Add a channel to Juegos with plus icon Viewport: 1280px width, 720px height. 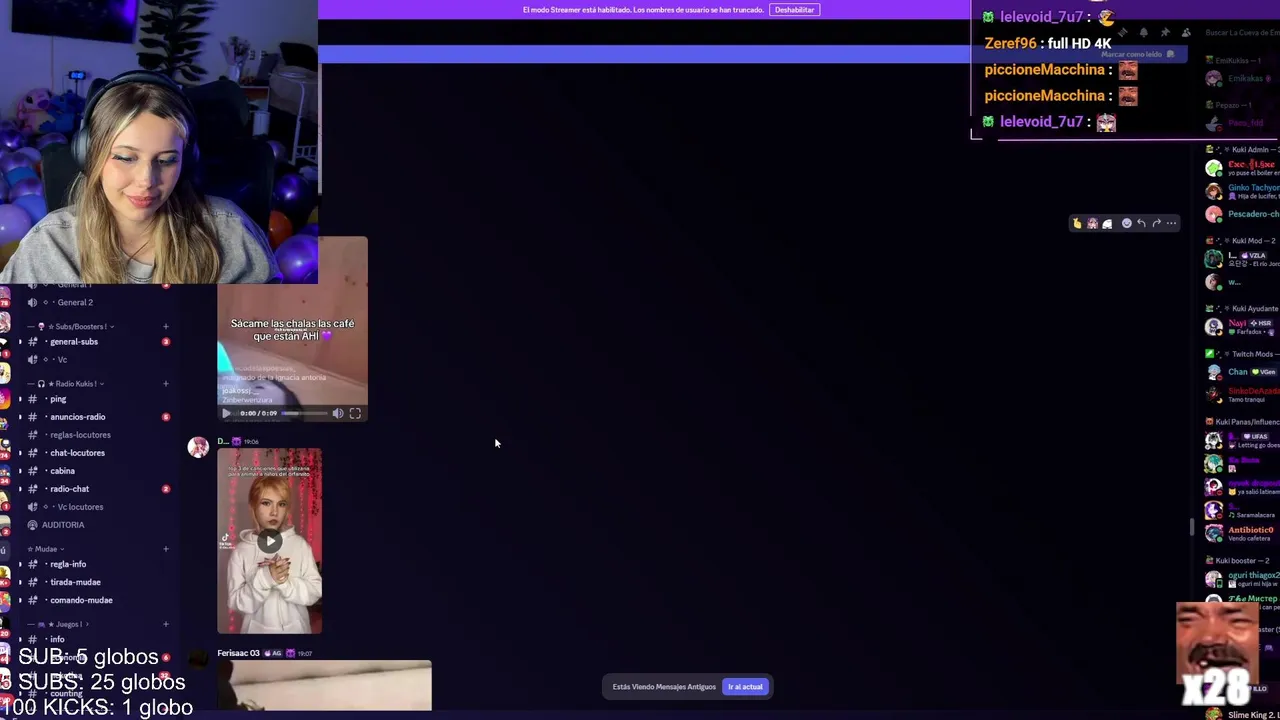tap(166, 624)
